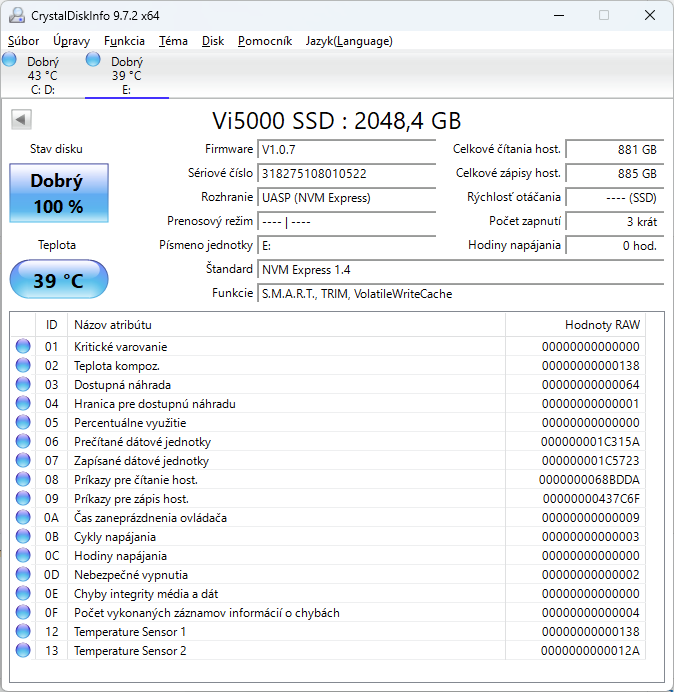Click the Rýchlosť otáčania value ---- (SSD)

[614, 197]
